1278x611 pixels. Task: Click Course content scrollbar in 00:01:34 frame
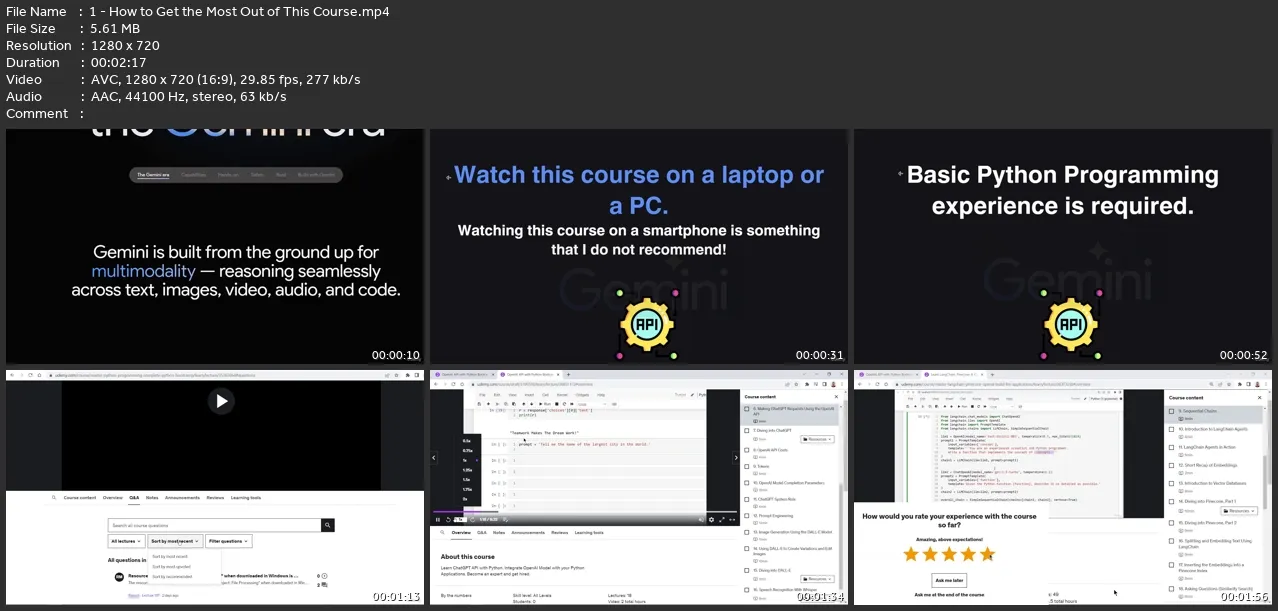tap(841, 537)
